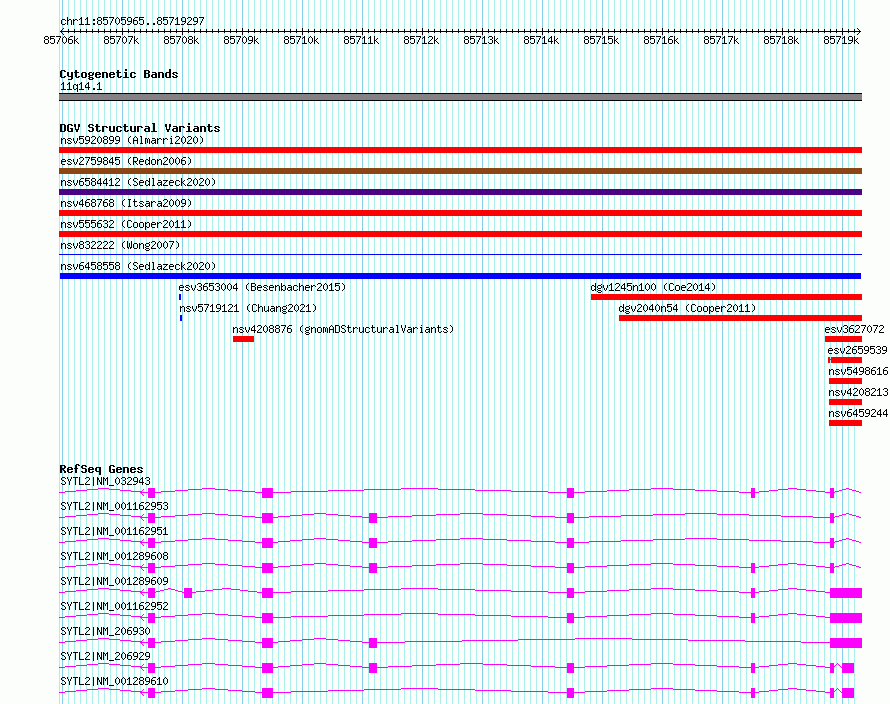Viewport: 890px width, 704px height.
Task: Click the 11q14.1 band label
Action: pos(81,86)
